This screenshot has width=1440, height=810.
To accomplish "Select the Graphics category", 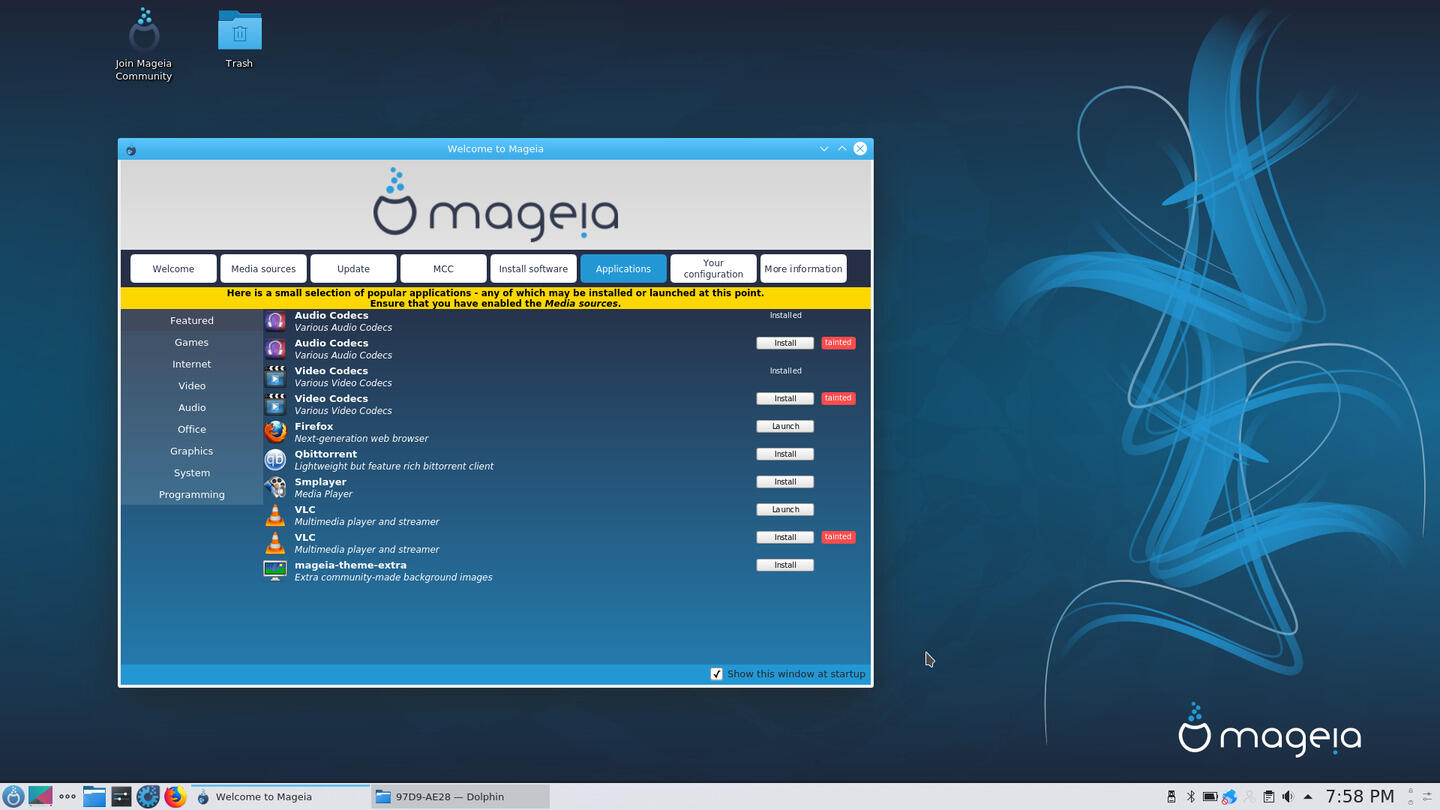I will [192, 451].
